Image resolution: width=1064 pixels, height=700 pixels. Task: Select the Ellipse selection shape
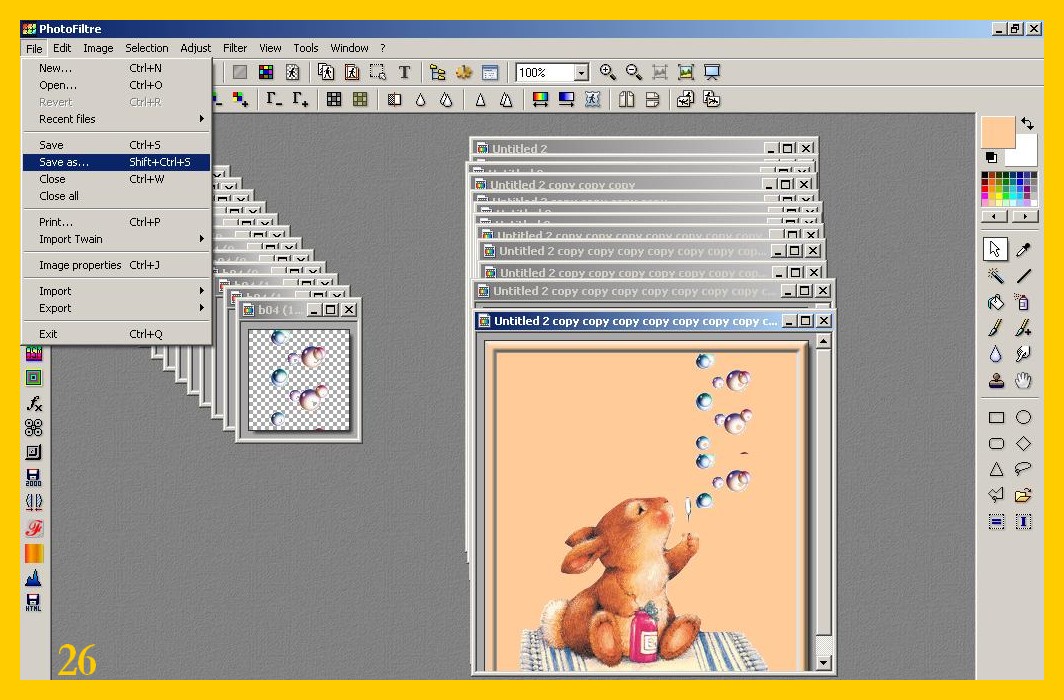click(x=1023, y=417)
